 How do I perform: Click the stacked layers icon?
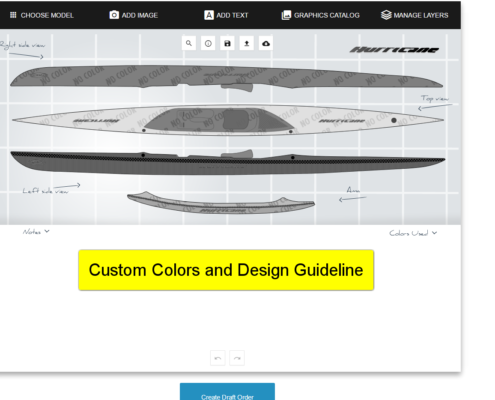tap(386, 15)
